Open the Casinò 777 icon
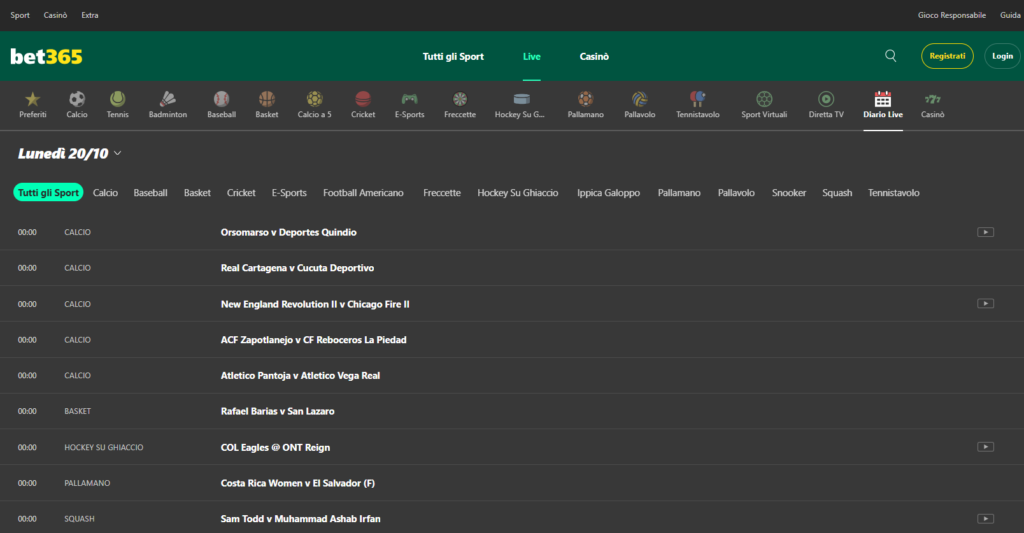 [x=932, y=99]
